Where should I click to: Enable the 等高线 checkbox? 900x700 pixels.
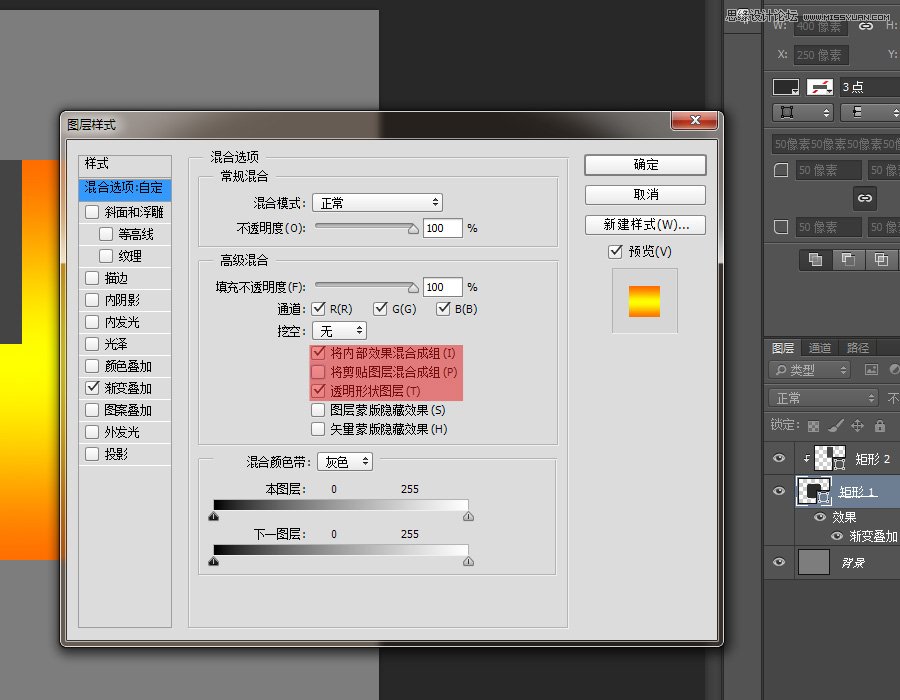[x=106, y=234]
